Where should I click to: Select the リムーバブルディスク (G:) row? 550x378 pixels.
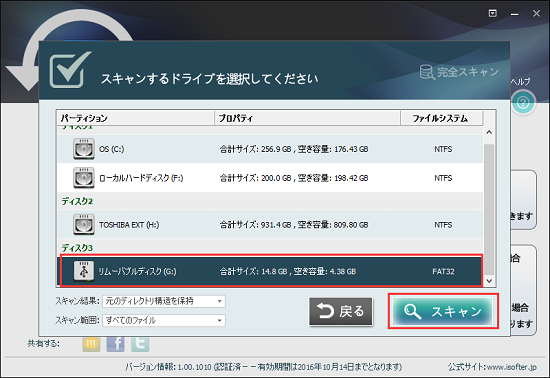(270, 271)
